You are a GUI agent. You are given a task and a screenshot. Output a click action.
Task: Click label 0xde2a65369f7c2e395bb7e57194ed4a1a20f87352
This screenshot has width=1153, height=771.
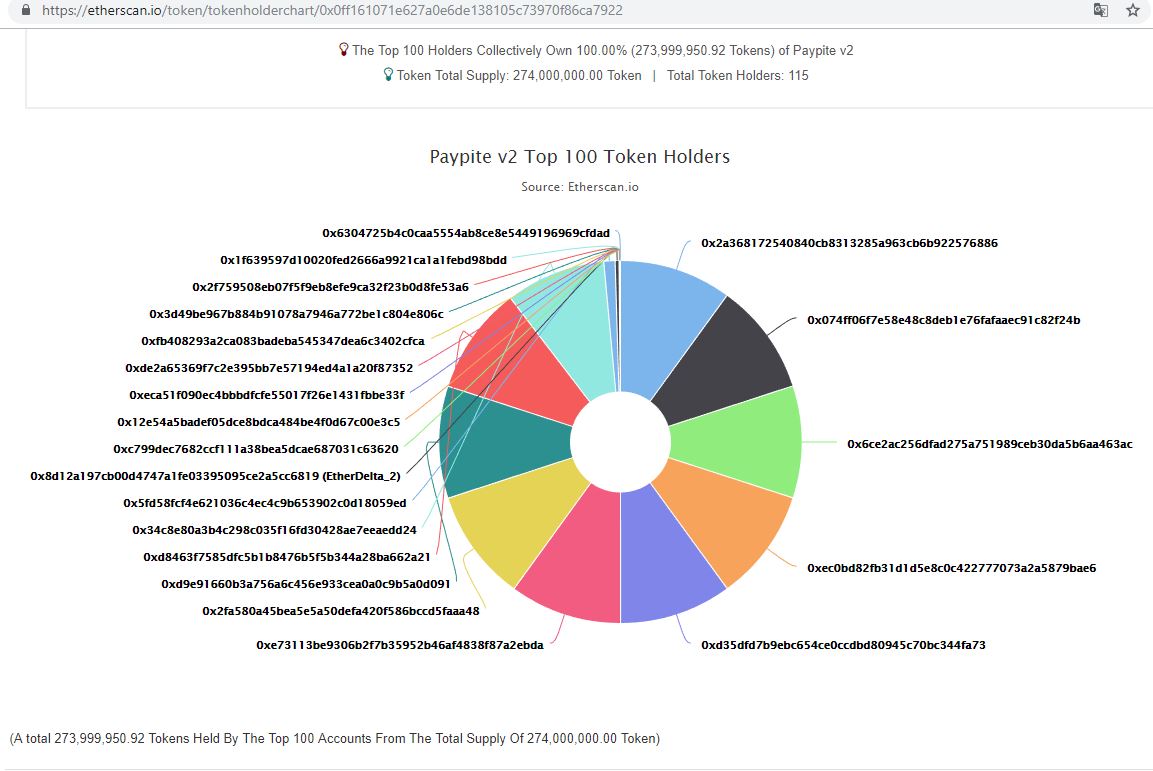coord(269,367)
